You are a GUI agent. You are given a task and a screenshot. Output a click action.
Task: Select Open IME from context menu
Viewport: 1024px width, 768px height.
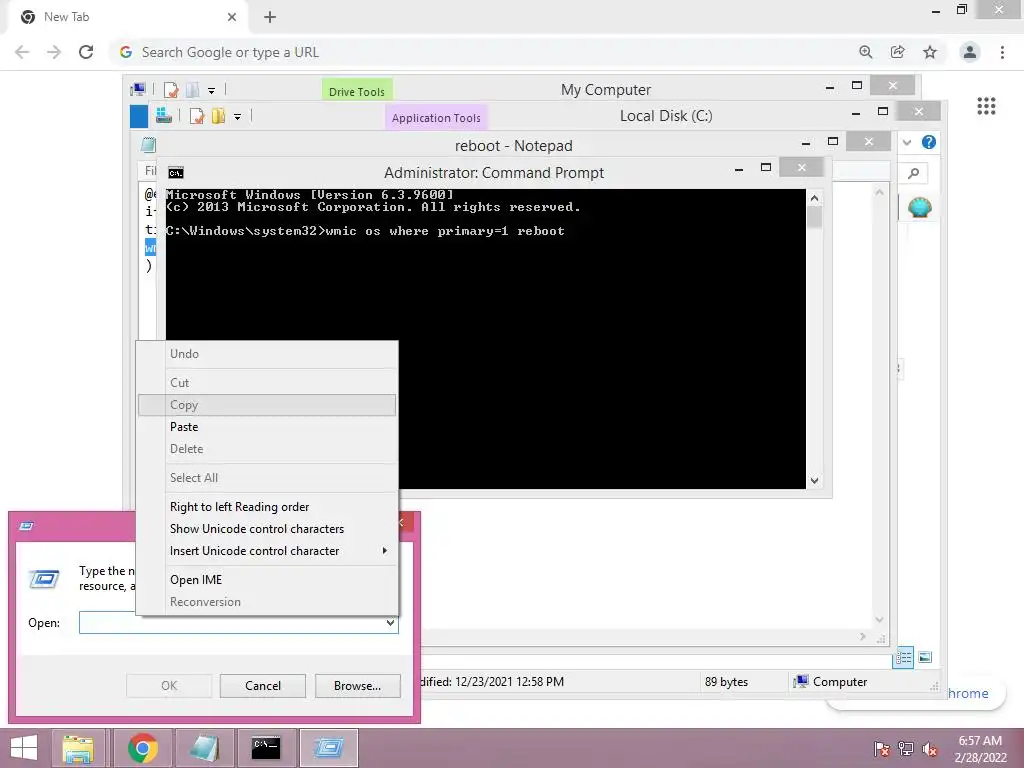pyautogui.click(x=267, y=580)
